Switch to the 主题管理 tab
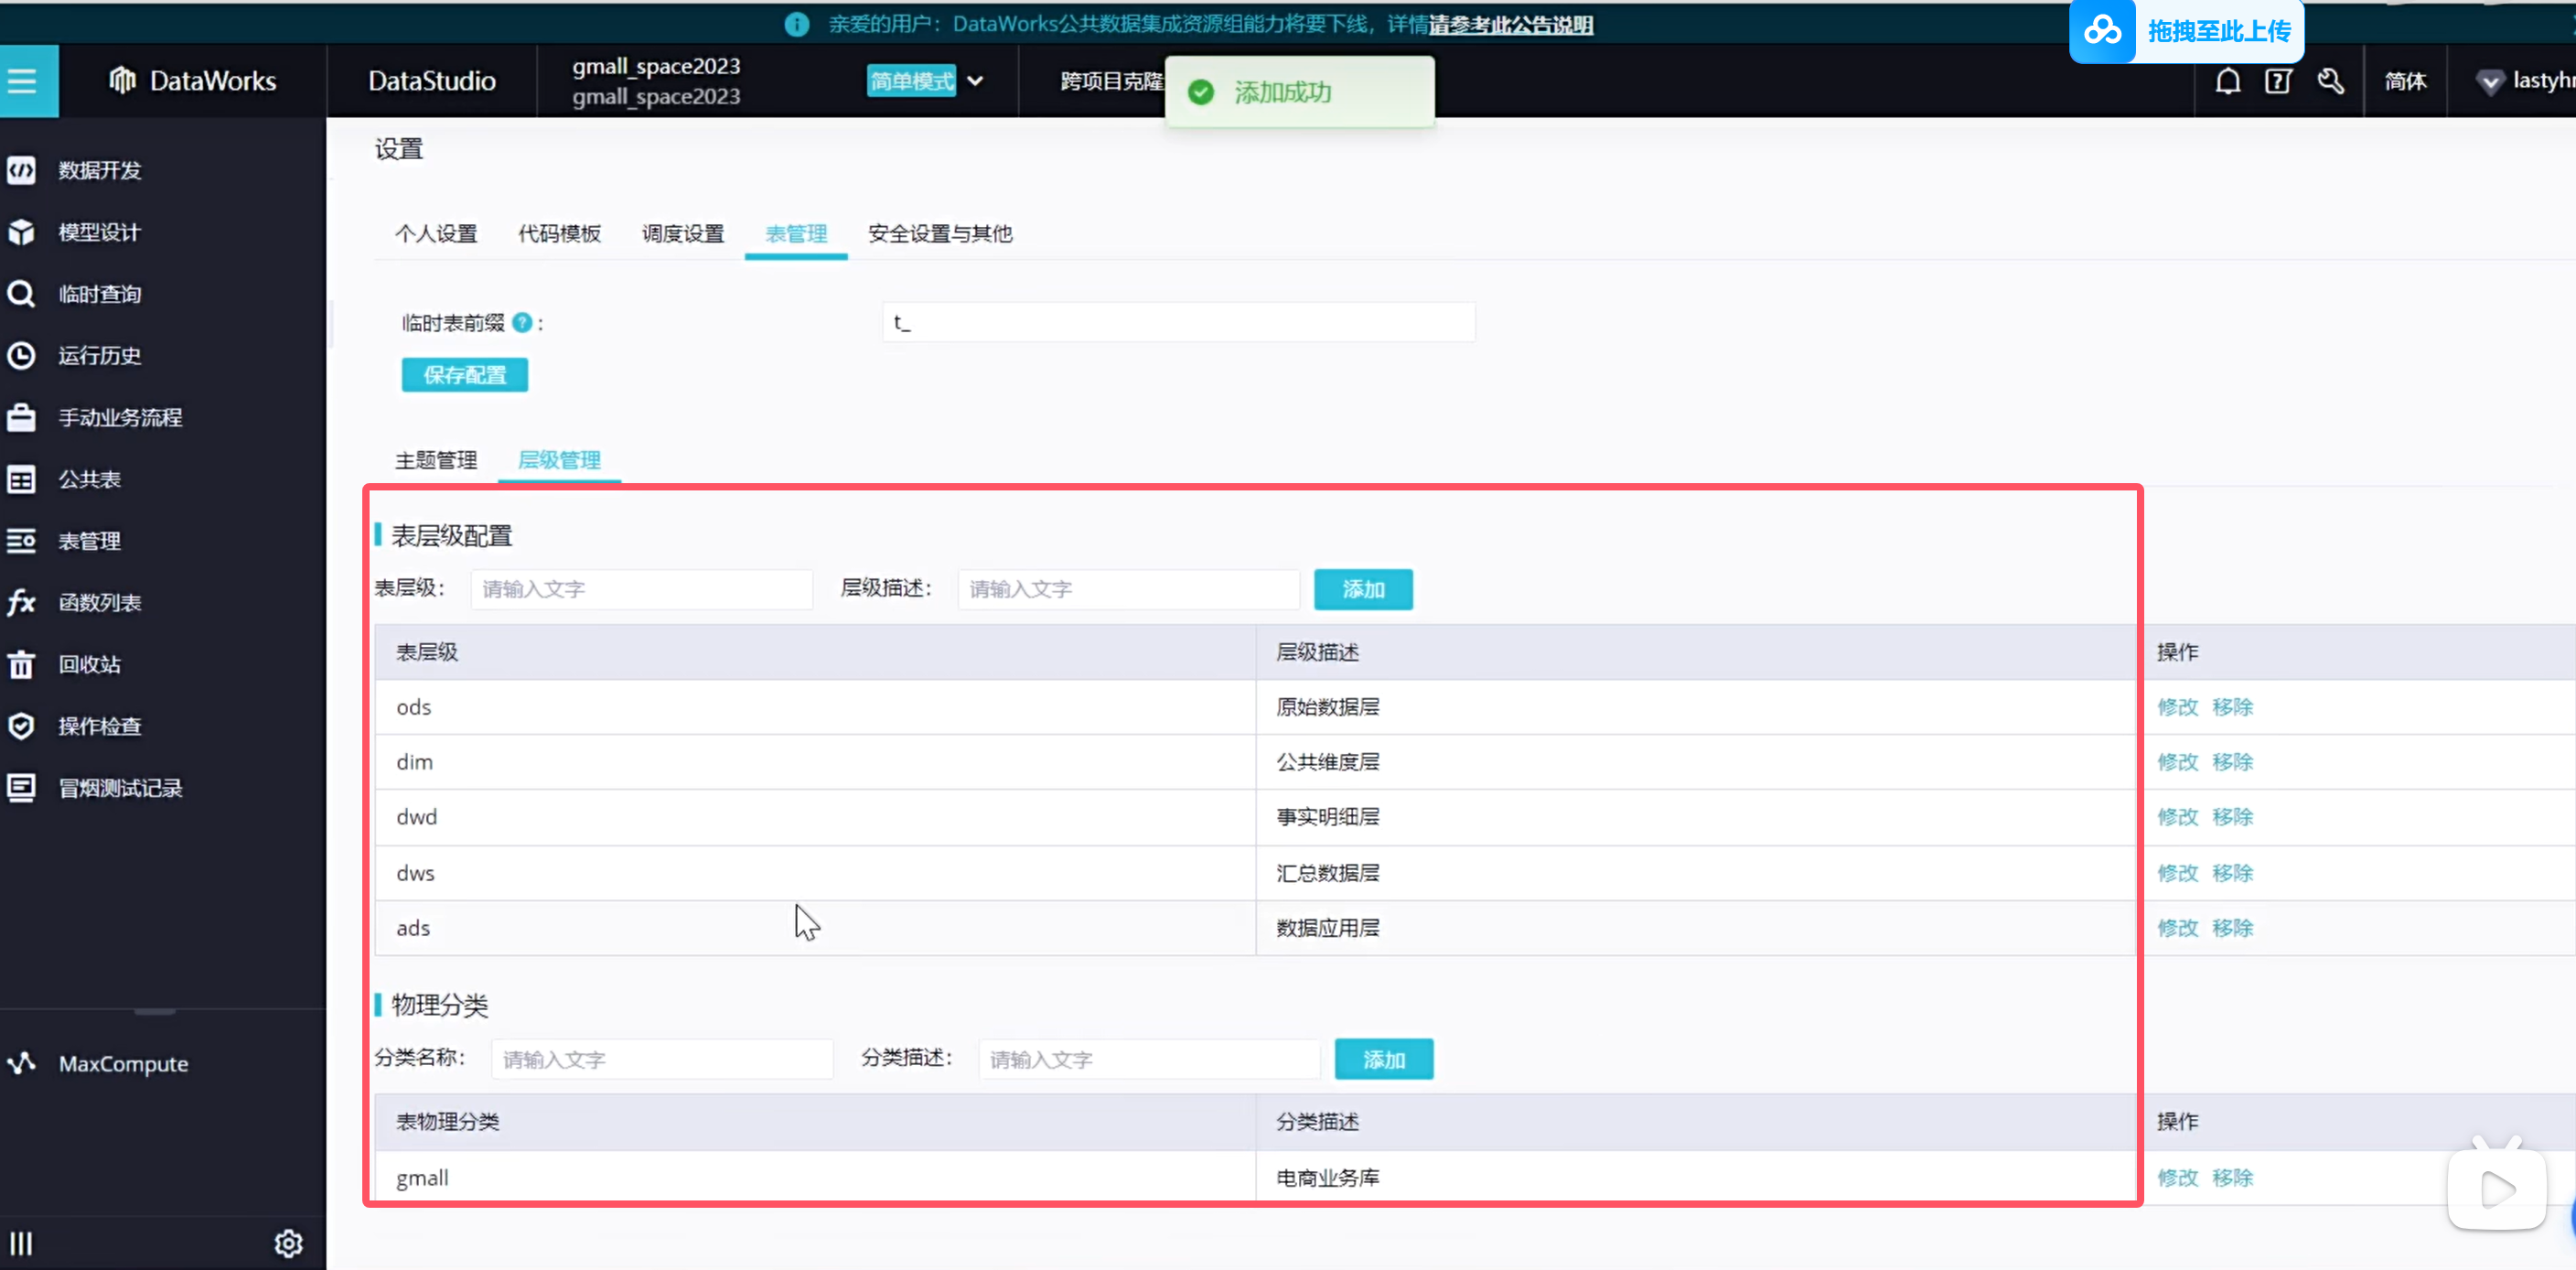Viewport: 2576px width, 1270px height. 436,460
